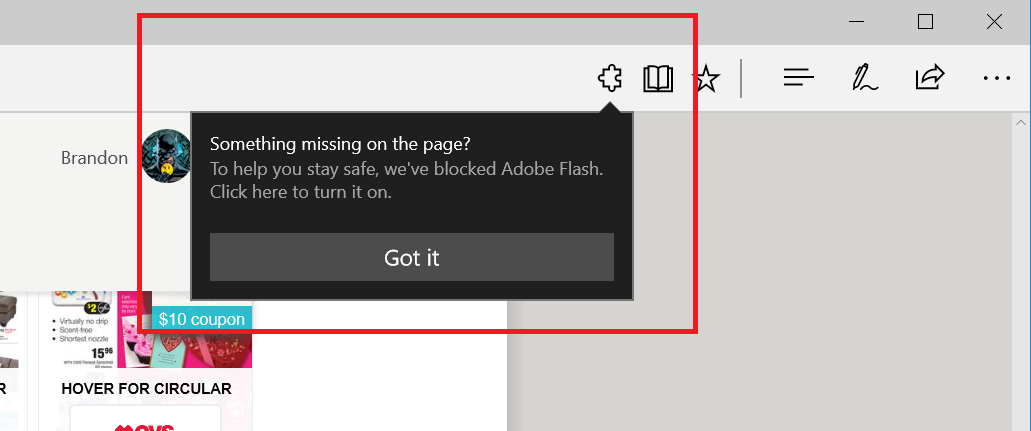The image size is (1031, 431).
Task: Click the 'Something missing on the page?' heading
Action: pos(340,143)
